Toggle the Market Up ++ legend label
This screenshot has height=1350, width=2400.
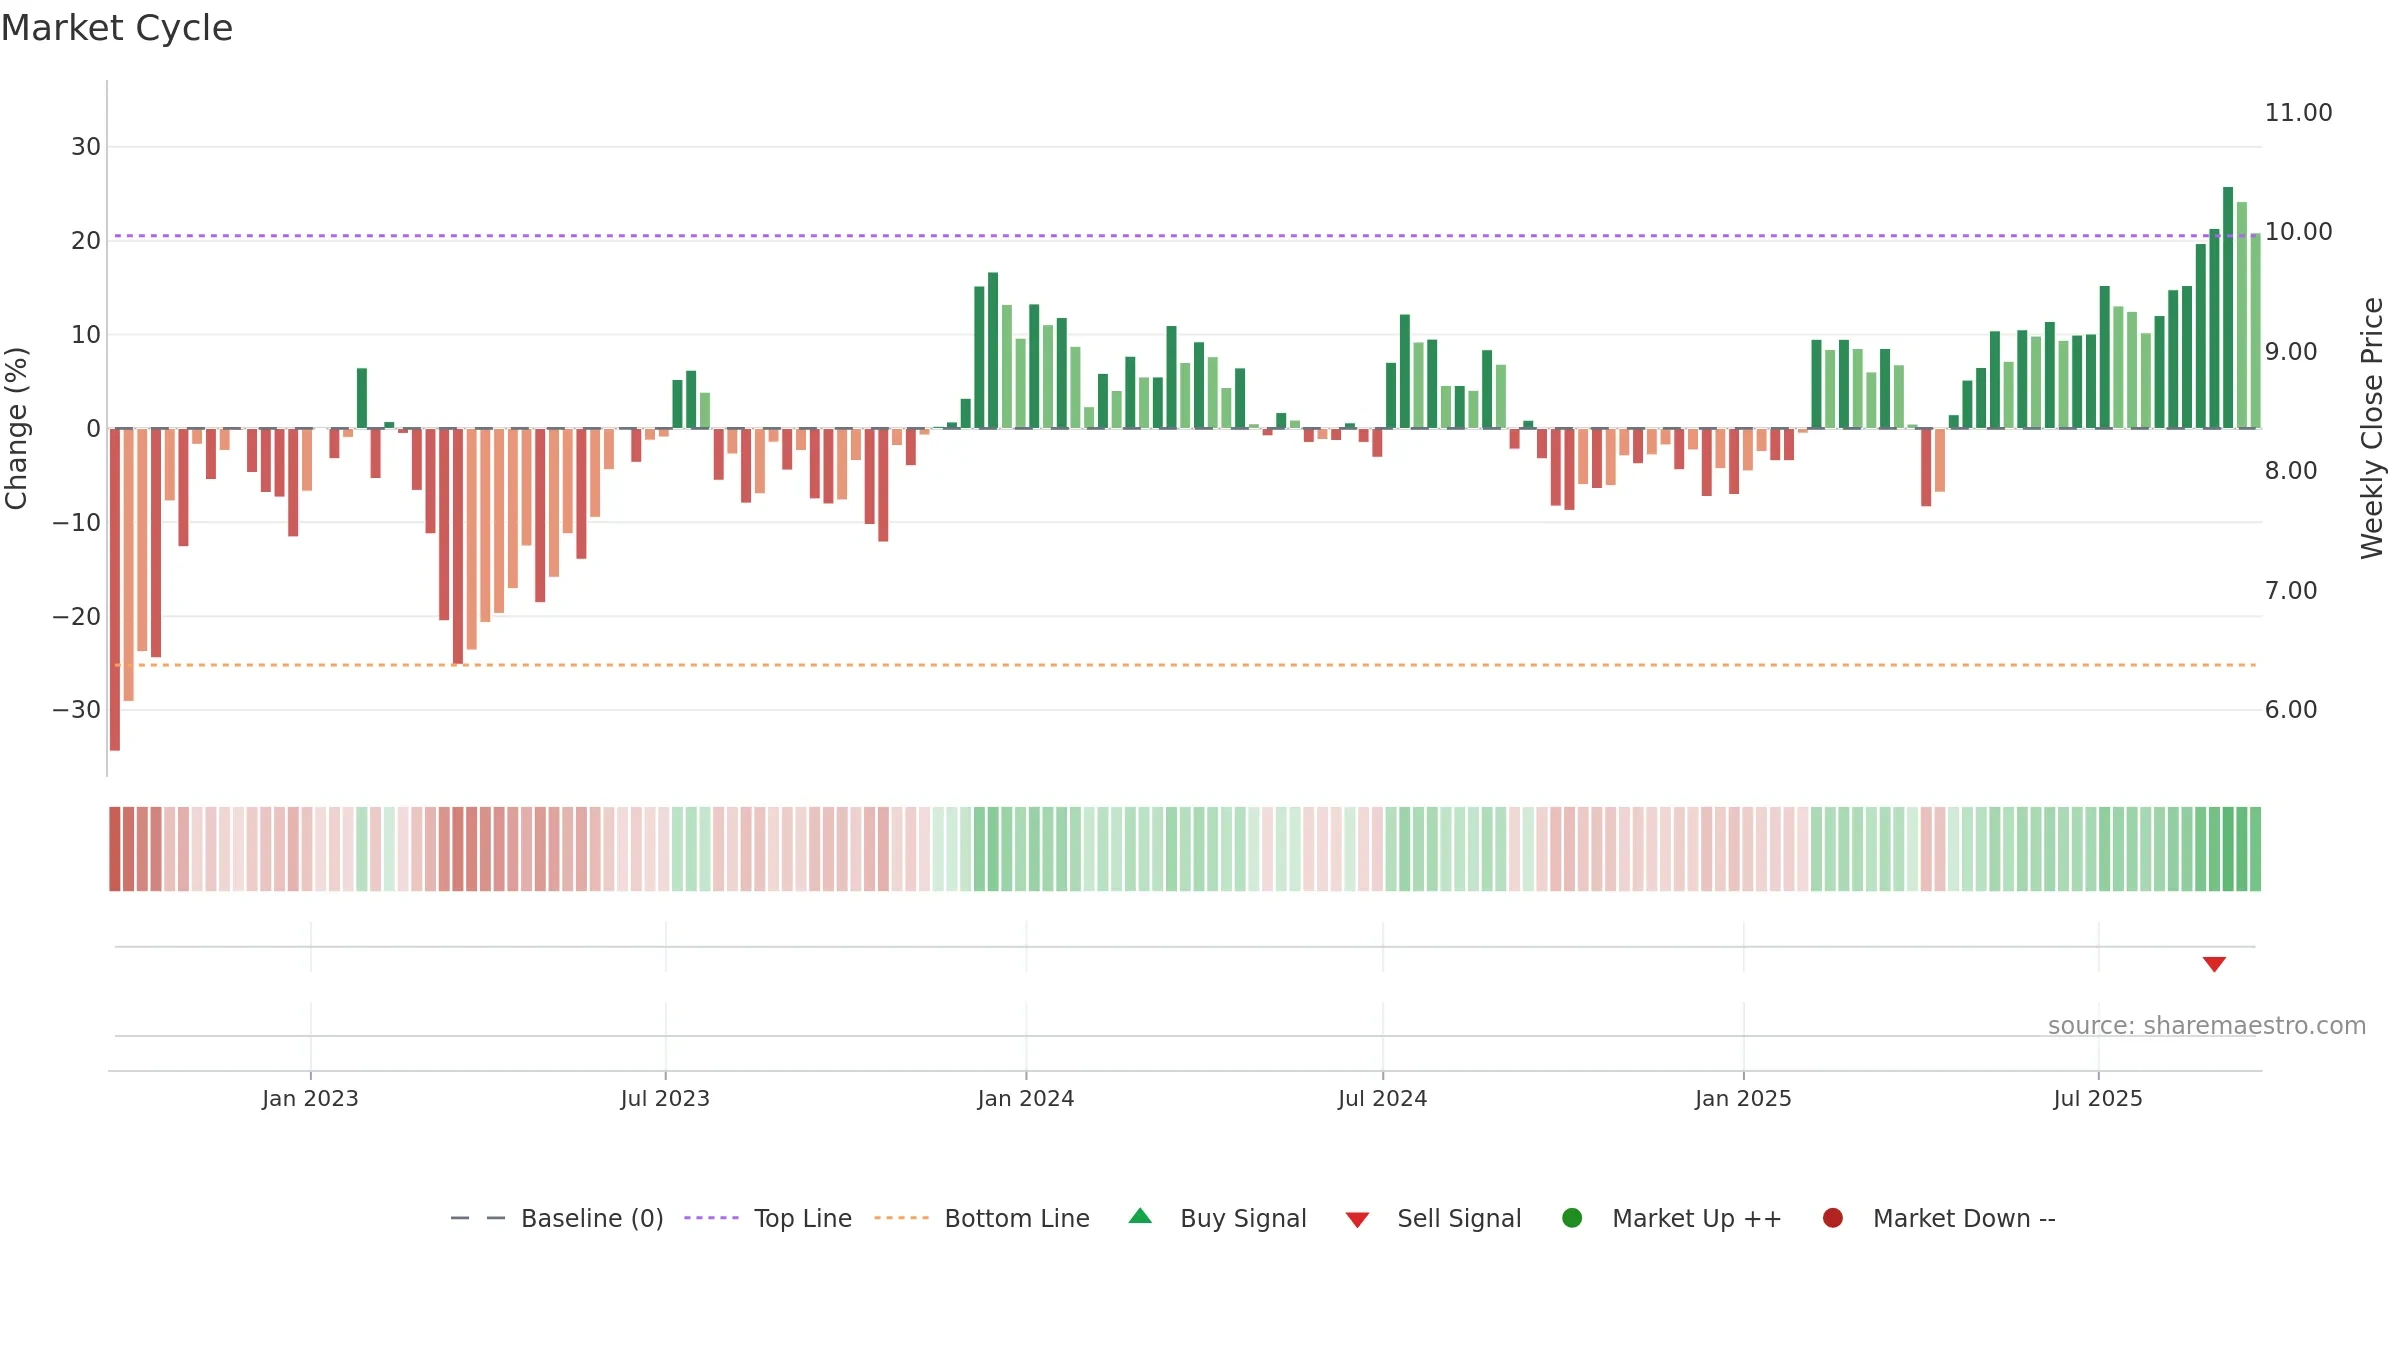click(x=1697, y=1218)
